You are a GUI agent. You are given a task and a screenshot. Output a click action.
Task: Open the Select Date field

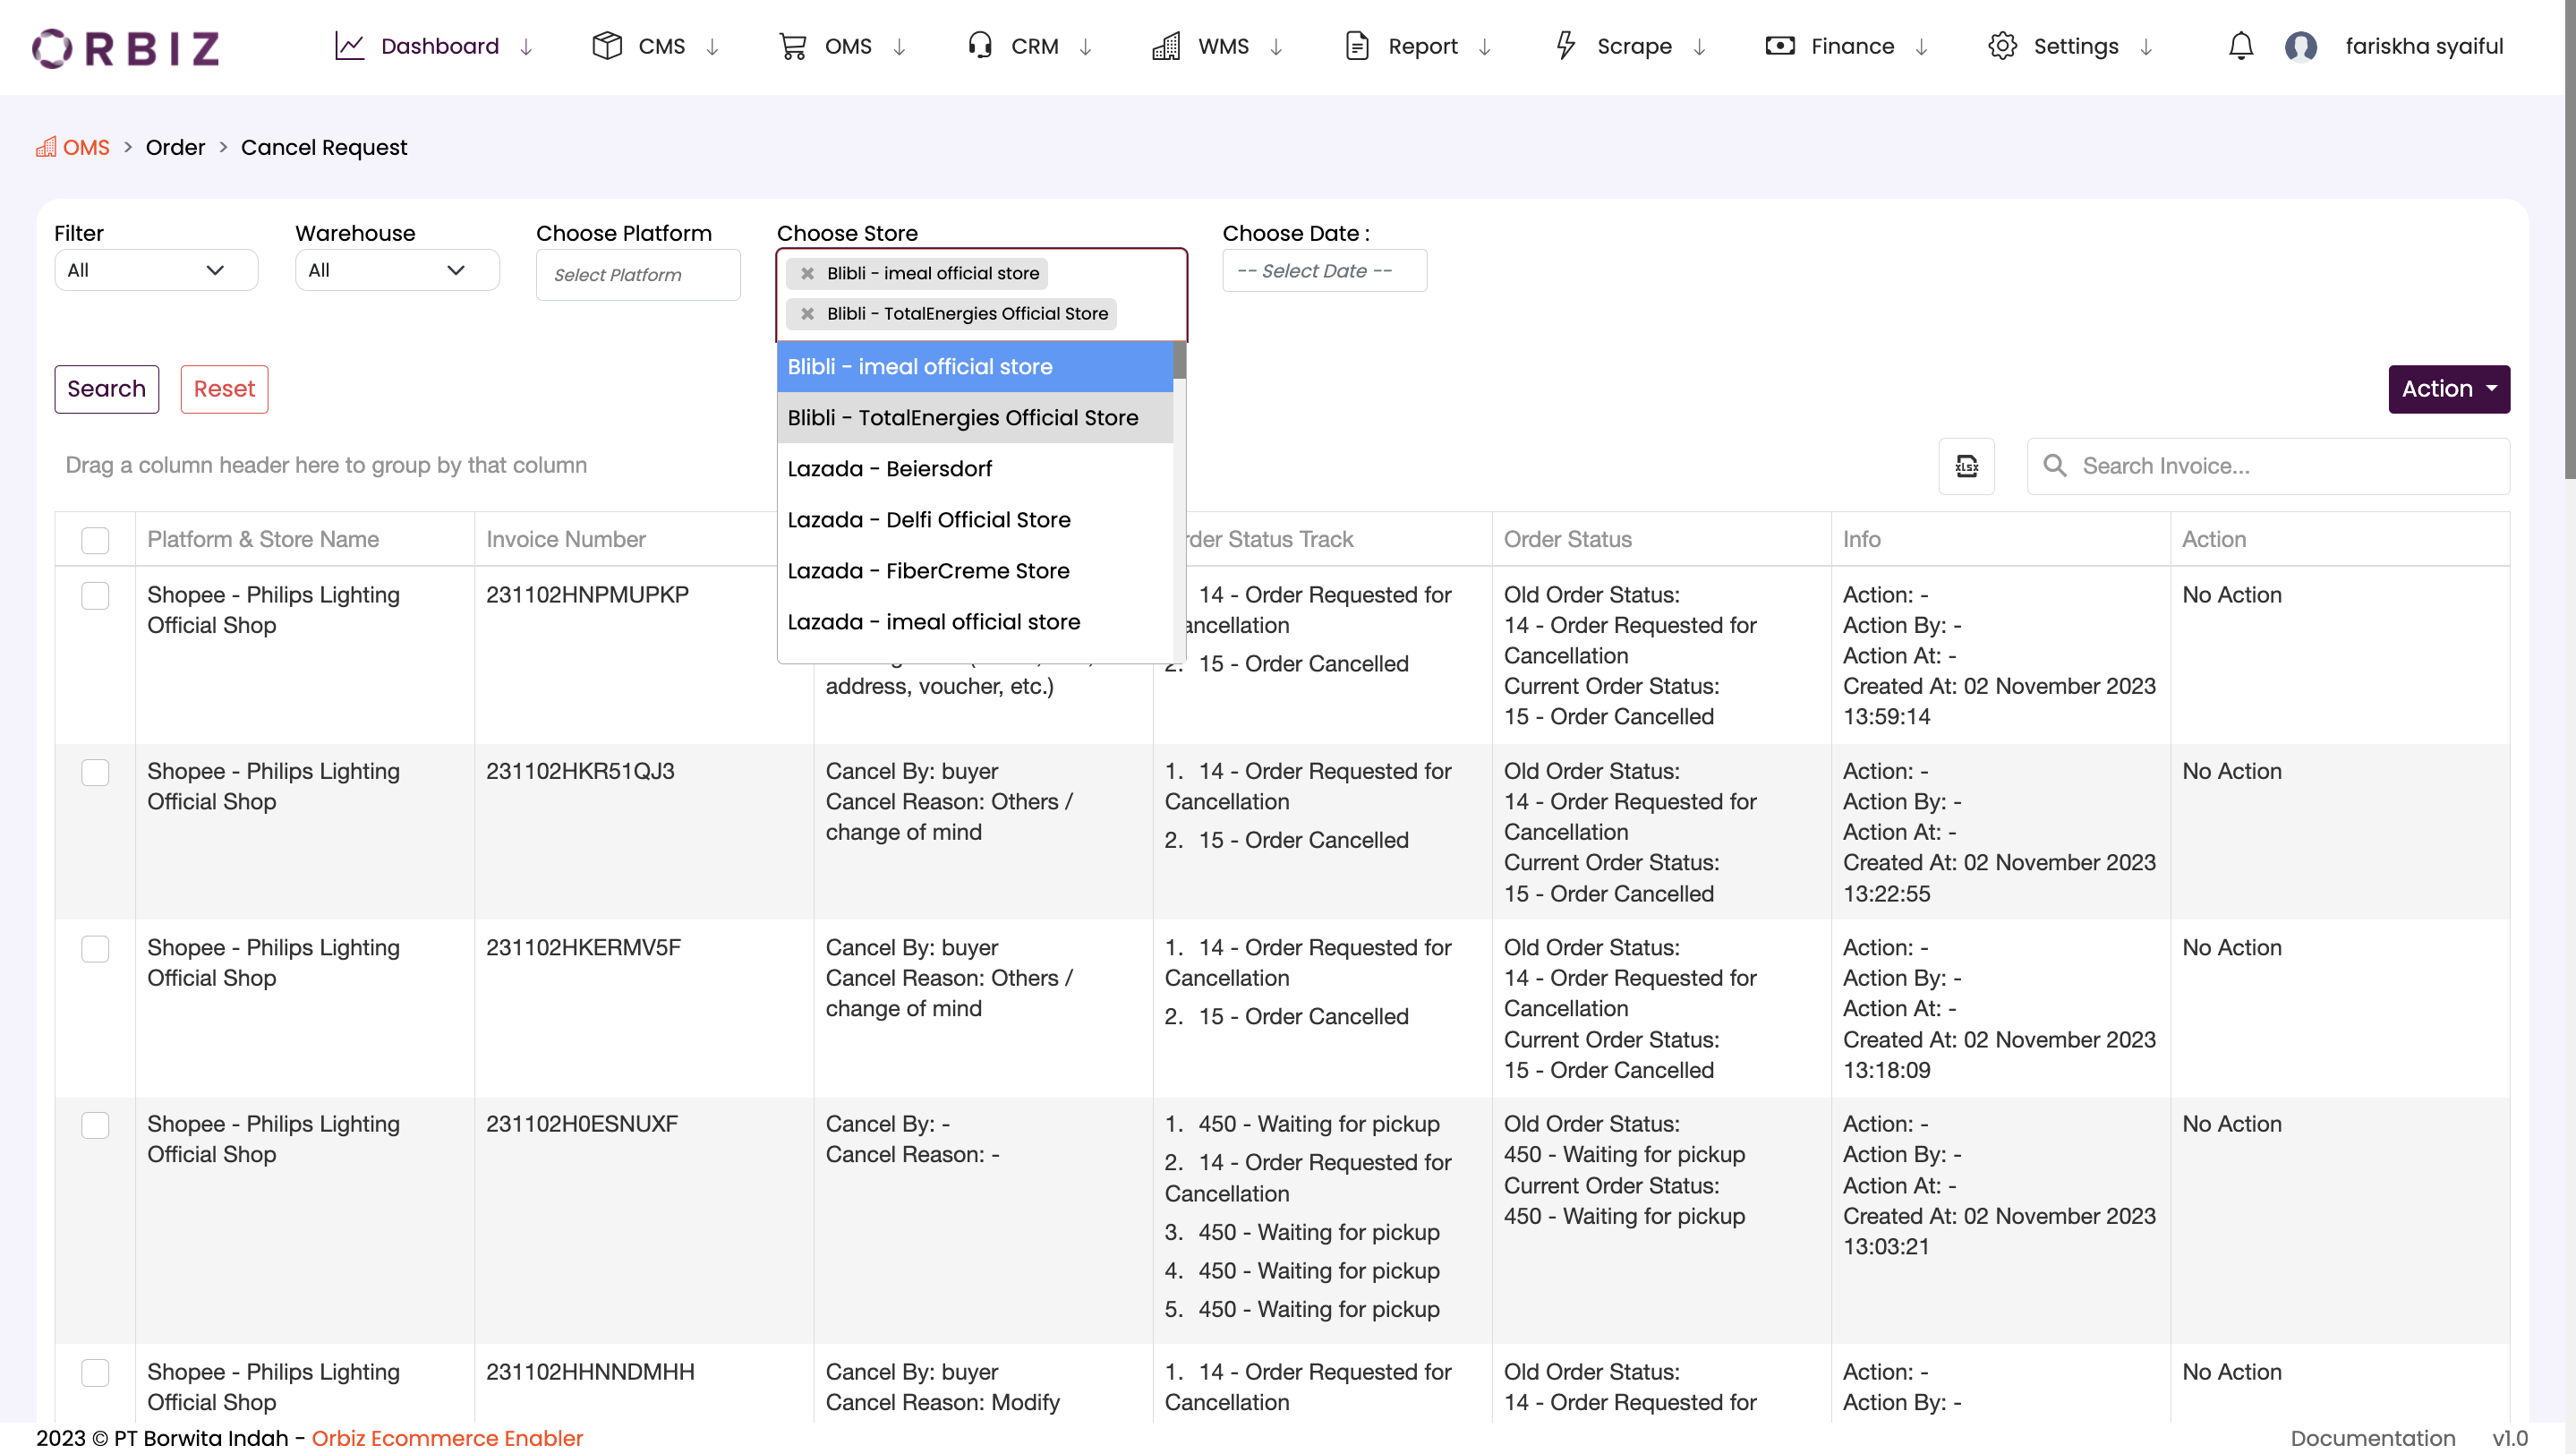click(x=1324, y=270)
